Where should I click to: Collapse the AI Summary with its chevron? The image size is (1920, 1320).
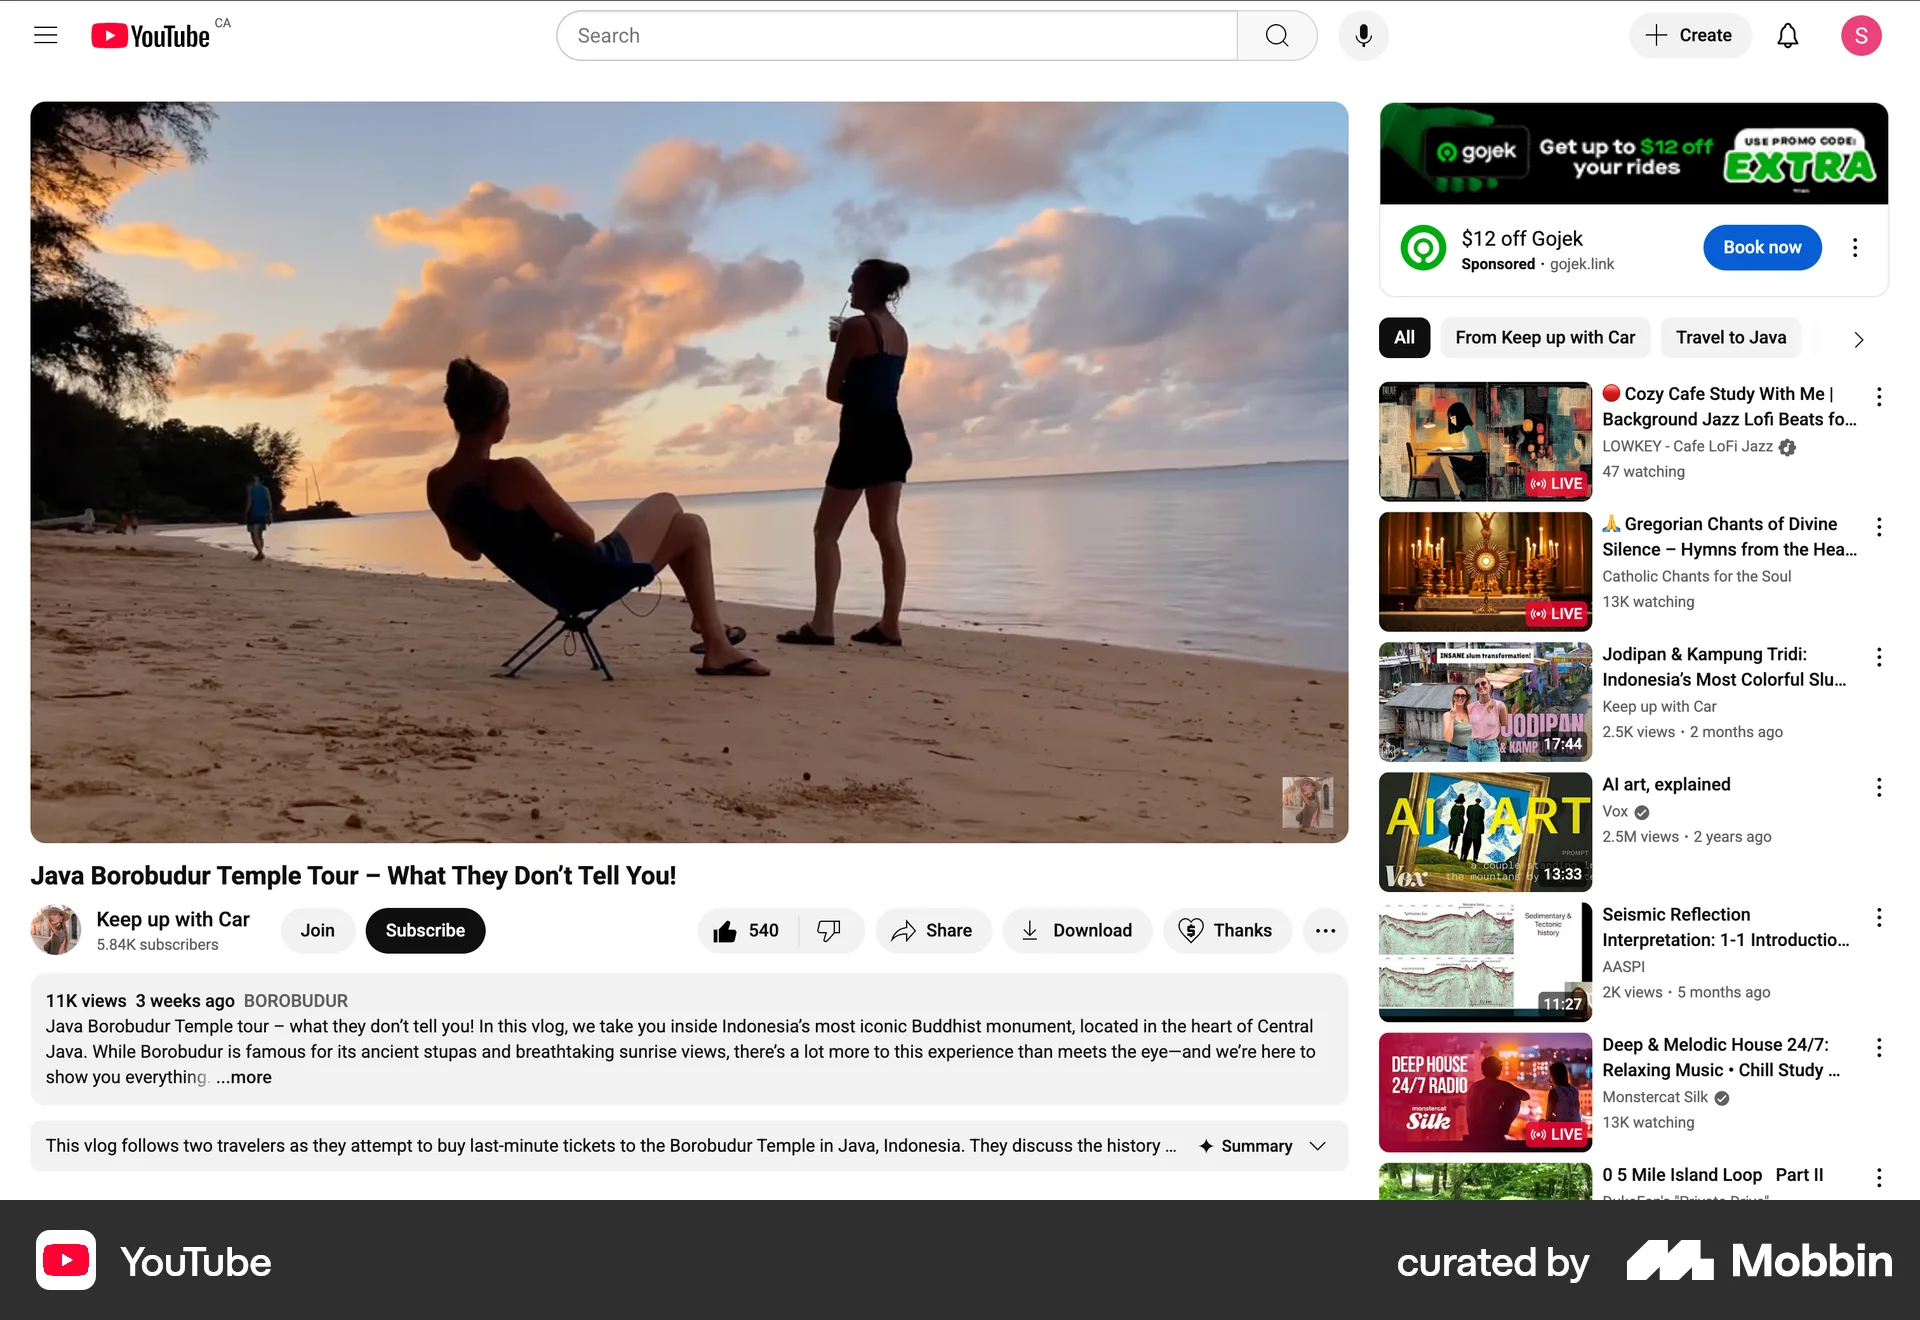point(1316,1146)
